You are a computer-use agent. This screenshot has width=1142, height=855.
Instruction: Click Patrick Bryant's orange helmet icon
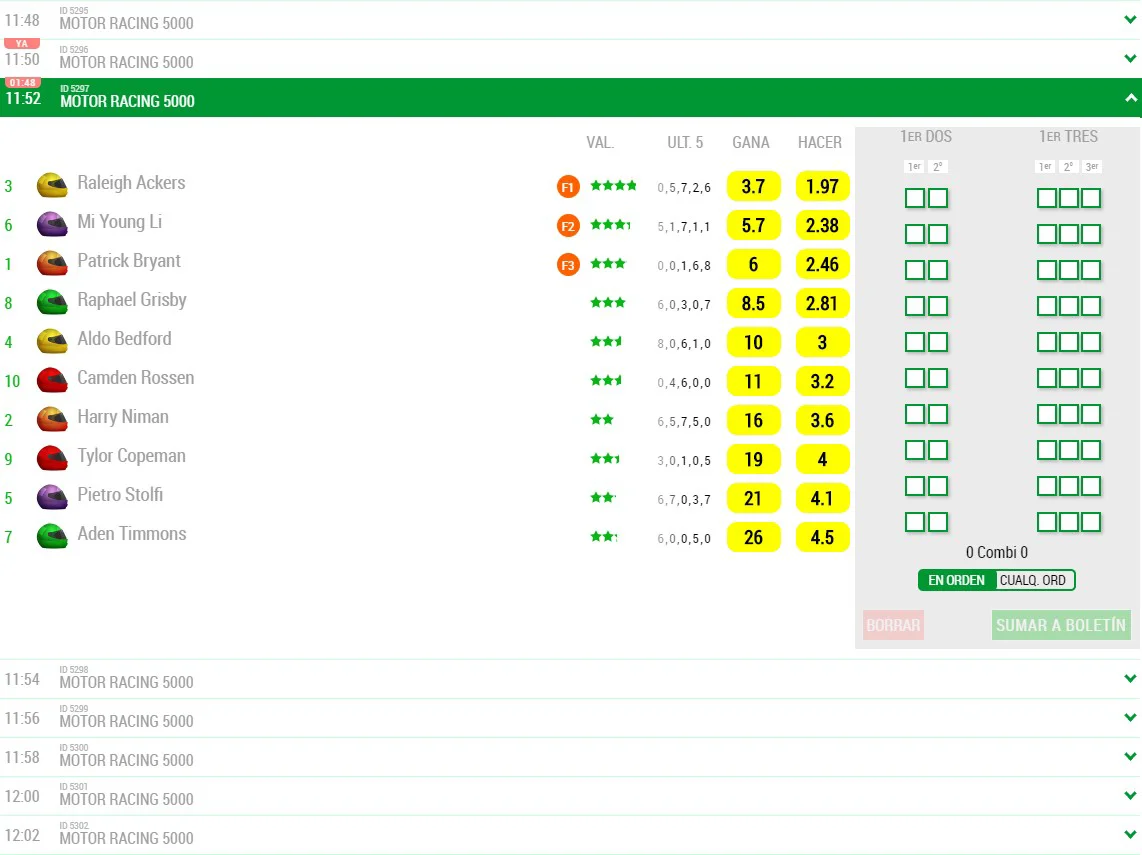[52, 263]
